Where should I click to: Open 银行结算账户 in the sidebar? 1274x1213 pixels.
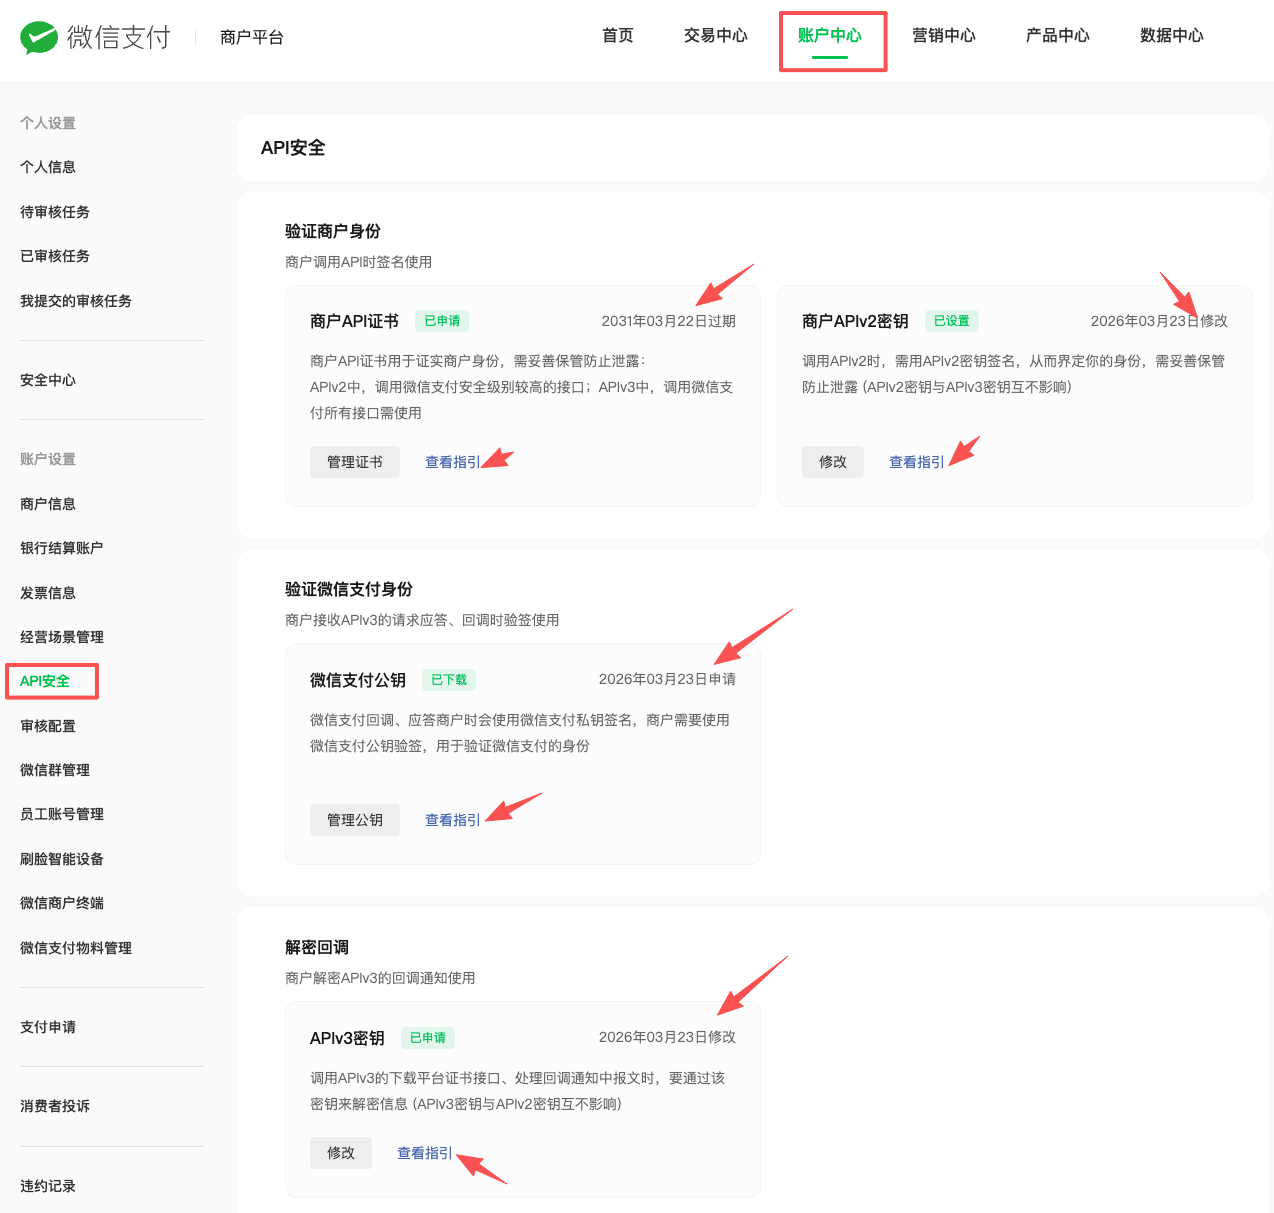tap(62, 548)
